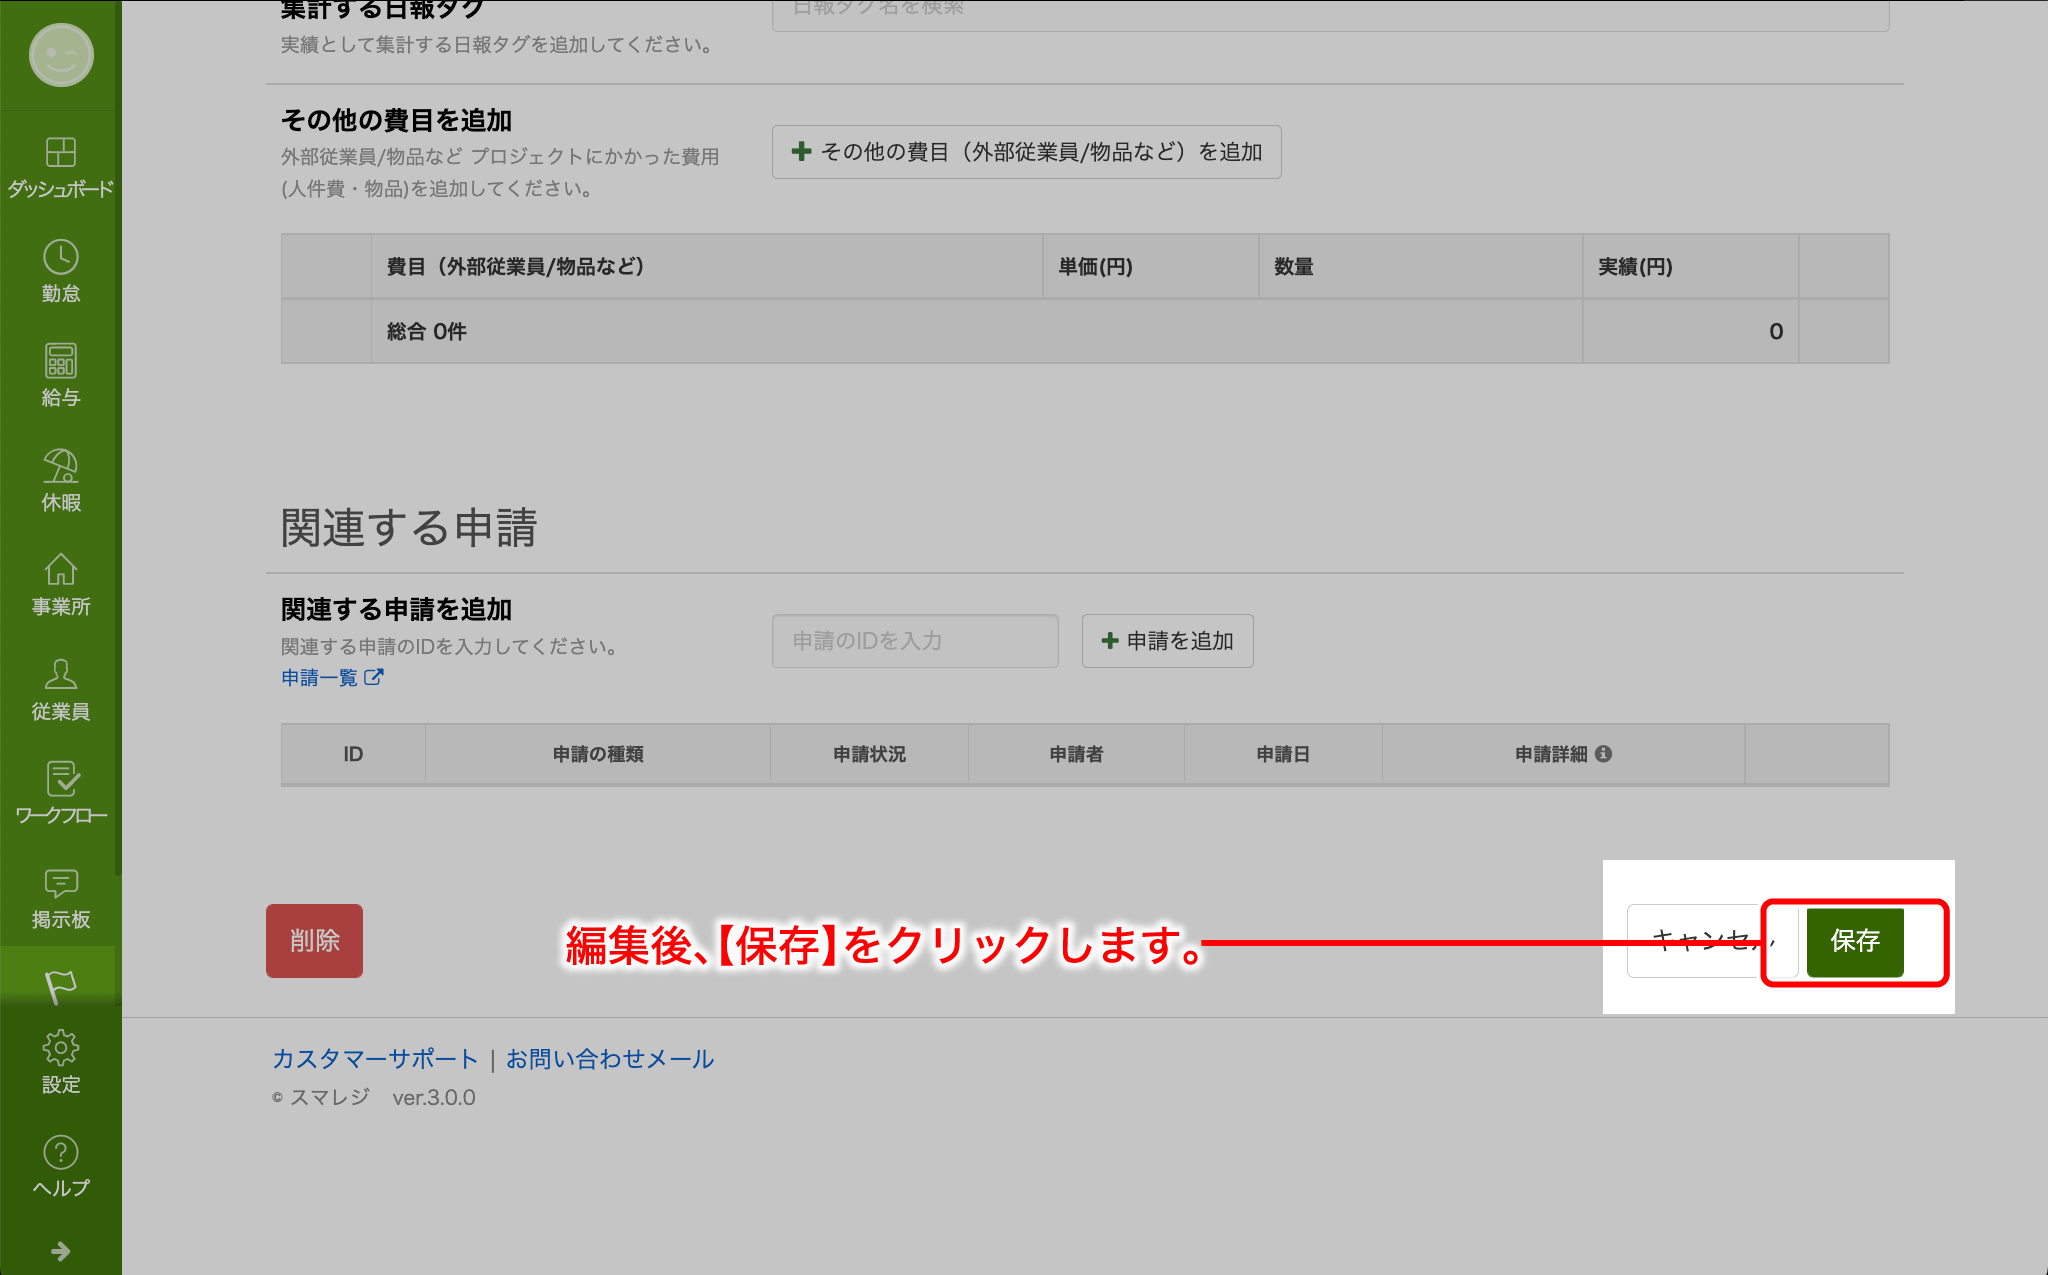Click the 申請を追加 button
Viewport: 2048px width, 1275px height.
click(x=1167, y=641)
